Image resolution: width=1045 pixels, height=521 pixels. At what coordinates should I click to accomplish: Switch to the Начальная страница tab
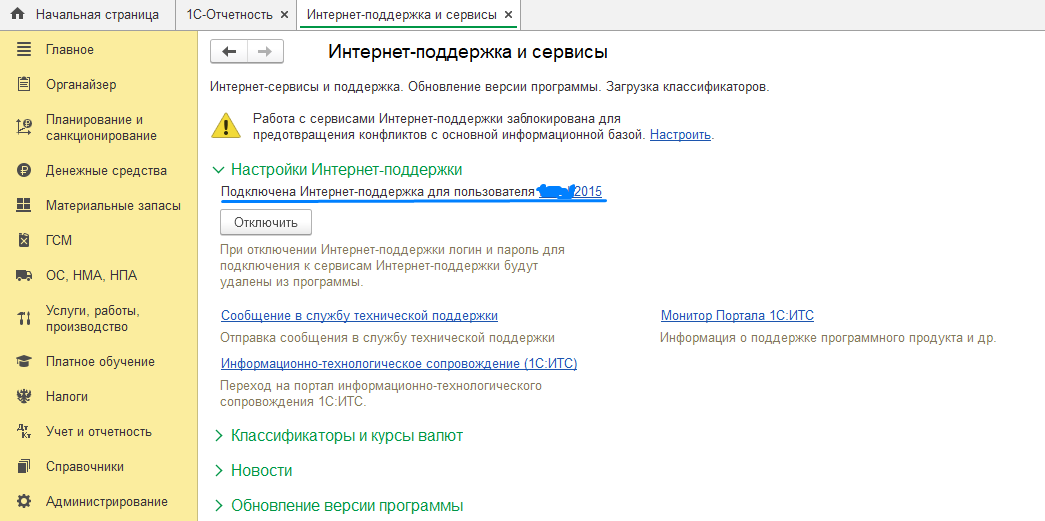pyautogui.click(x=89, y=15)
